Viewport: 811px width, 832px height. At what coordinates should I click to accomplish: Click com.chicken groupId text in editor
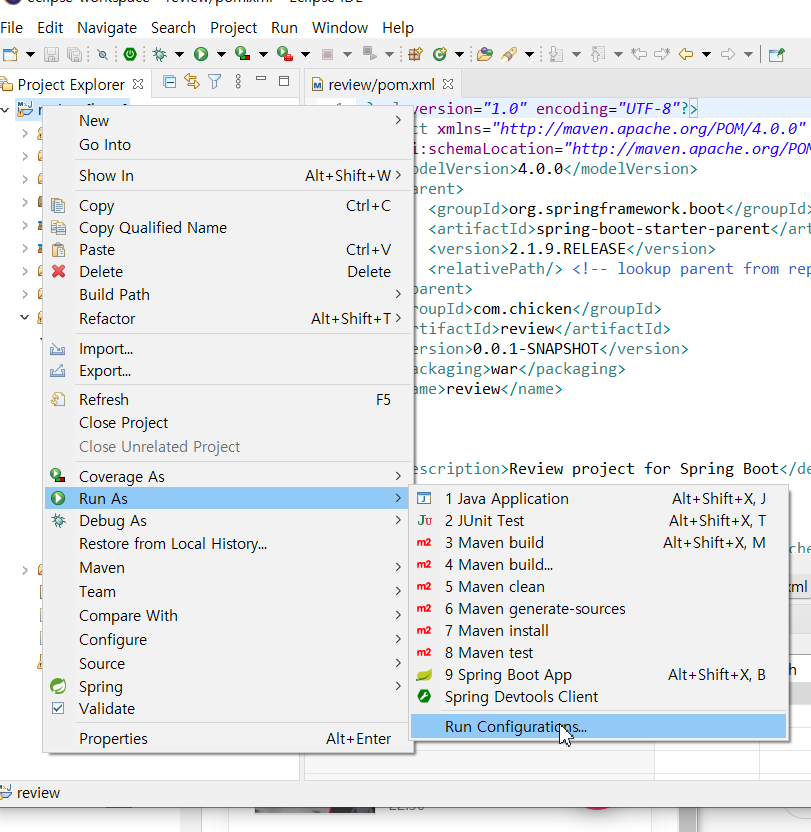pyautogui.click(x=522, y=308)
